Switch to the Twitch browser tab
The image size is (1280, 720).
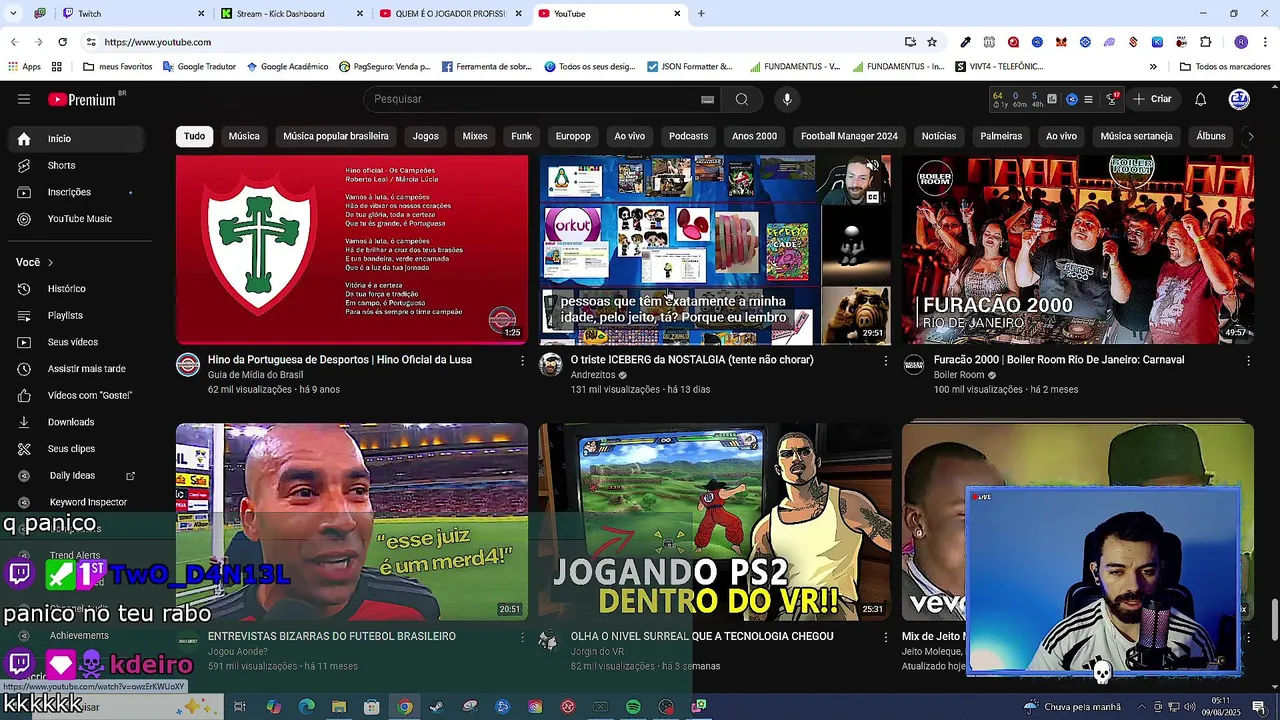coord(130,14)
